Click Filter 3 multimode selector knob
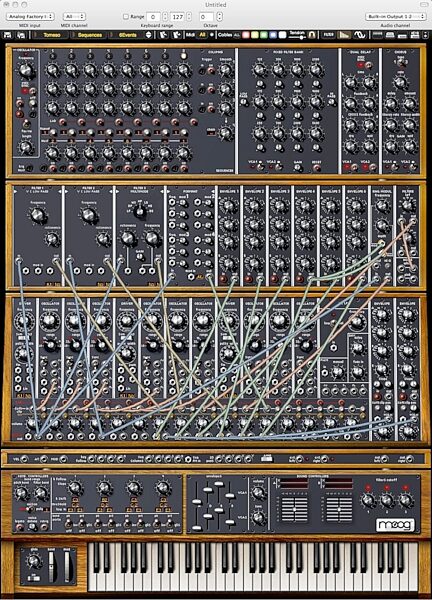The image size is (432, 600). click(x=140, y=211)
